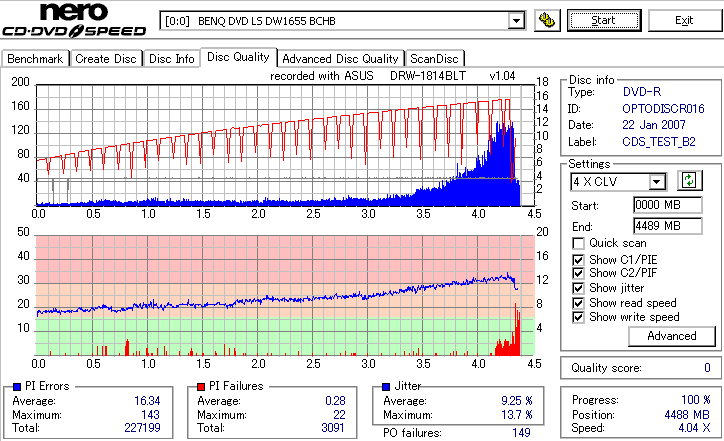Image resolution: width=724 pixels, height=441 pixels.
Task: Click the Start position field 0000 MB
Action: pos(668,205)
